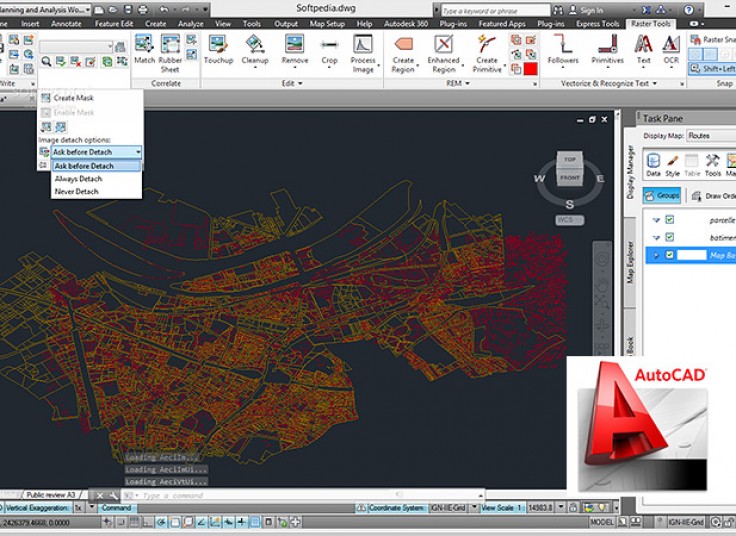This screenshot has height=536, width=736.
Task: Open the Map Setup ribbon tab
Action: click(x=327, y=22)
